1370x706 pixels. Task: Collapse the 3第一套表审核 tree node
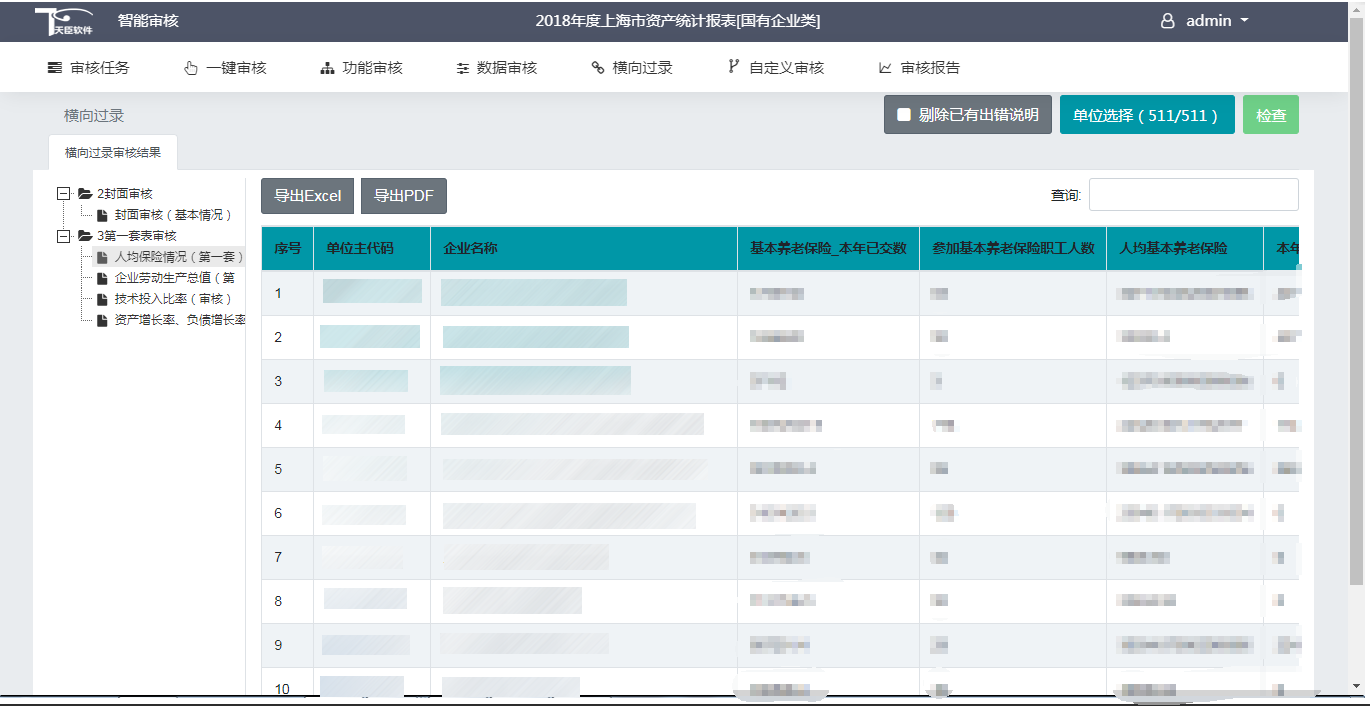(x=64, y=236)
